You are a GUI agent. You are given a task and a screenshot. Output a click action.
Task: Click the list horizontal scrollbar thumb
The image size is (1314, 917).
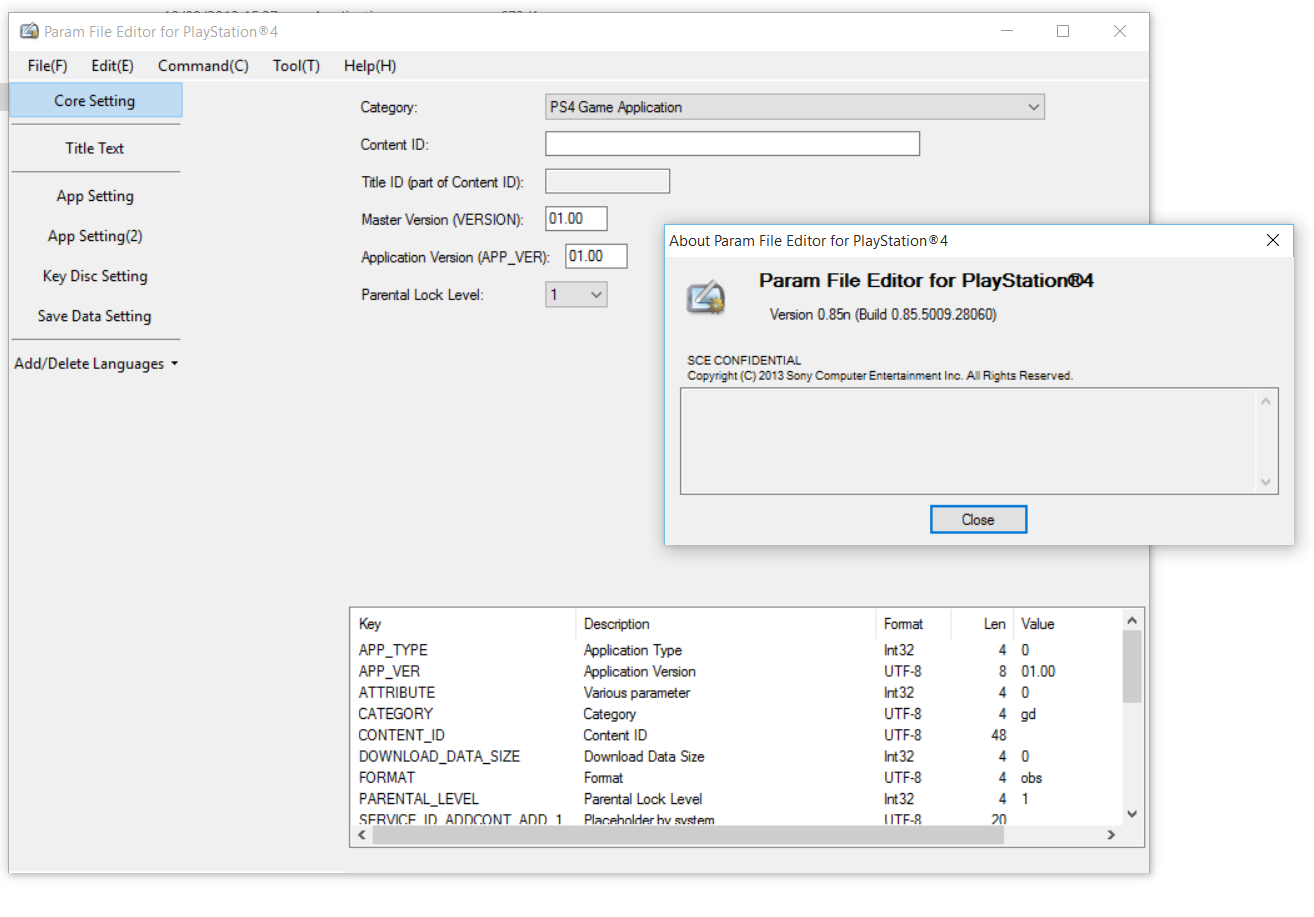click(x=688, y=835)
